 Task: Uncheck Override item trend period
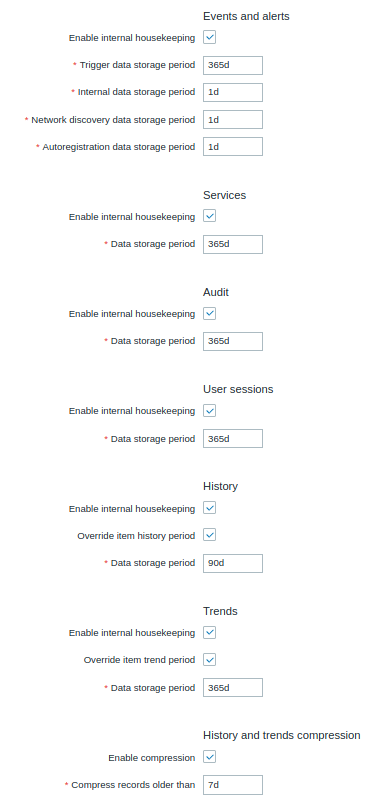(x=209, y=660)
